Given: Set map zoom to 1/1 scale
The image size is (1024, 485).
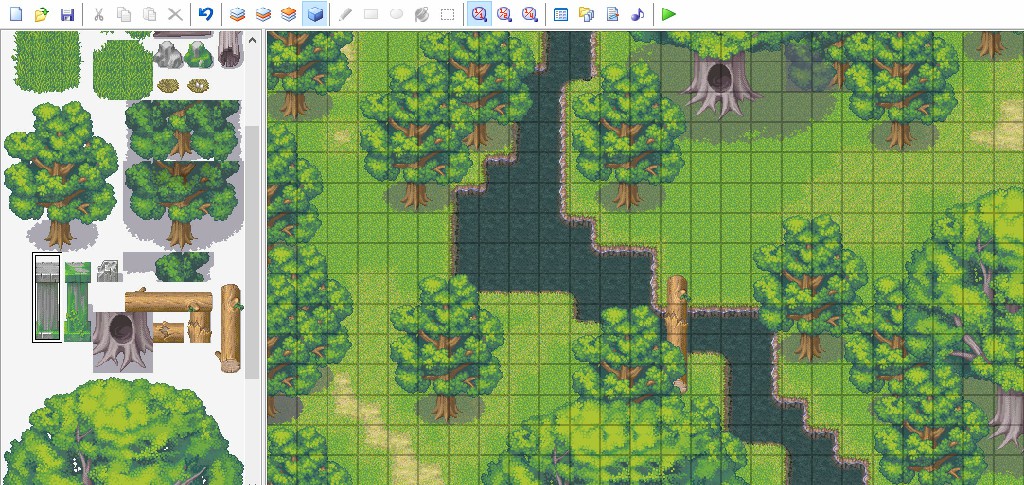Looking at the screenshot, I should [x=479, y=14].
